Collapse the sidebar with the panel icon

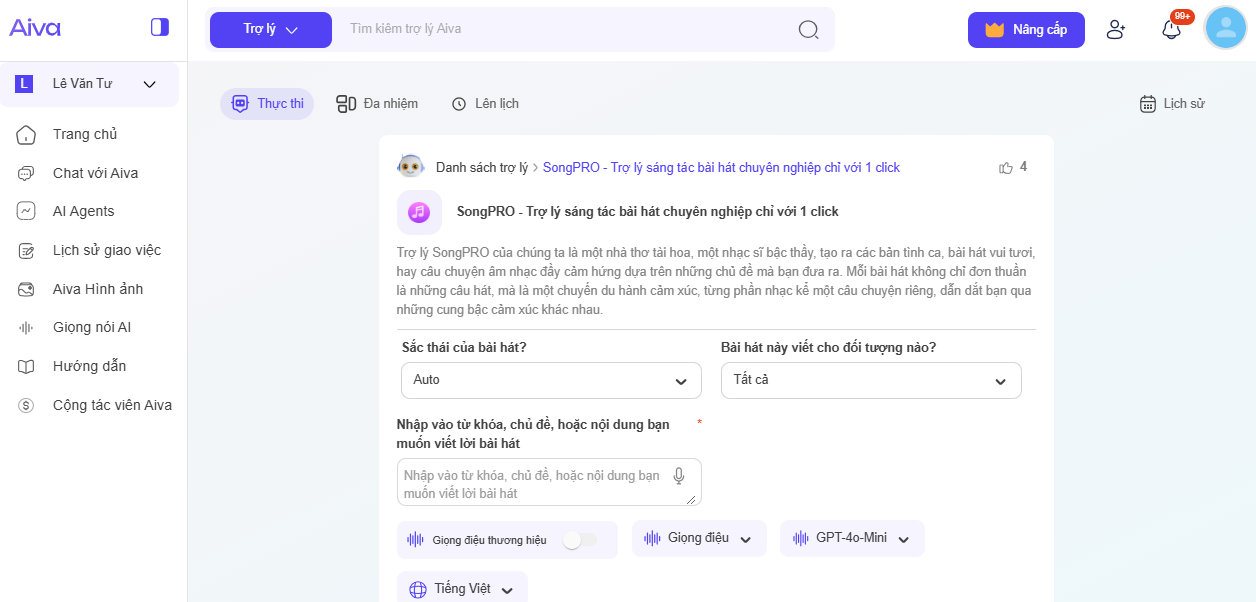[x=160, y=27]
